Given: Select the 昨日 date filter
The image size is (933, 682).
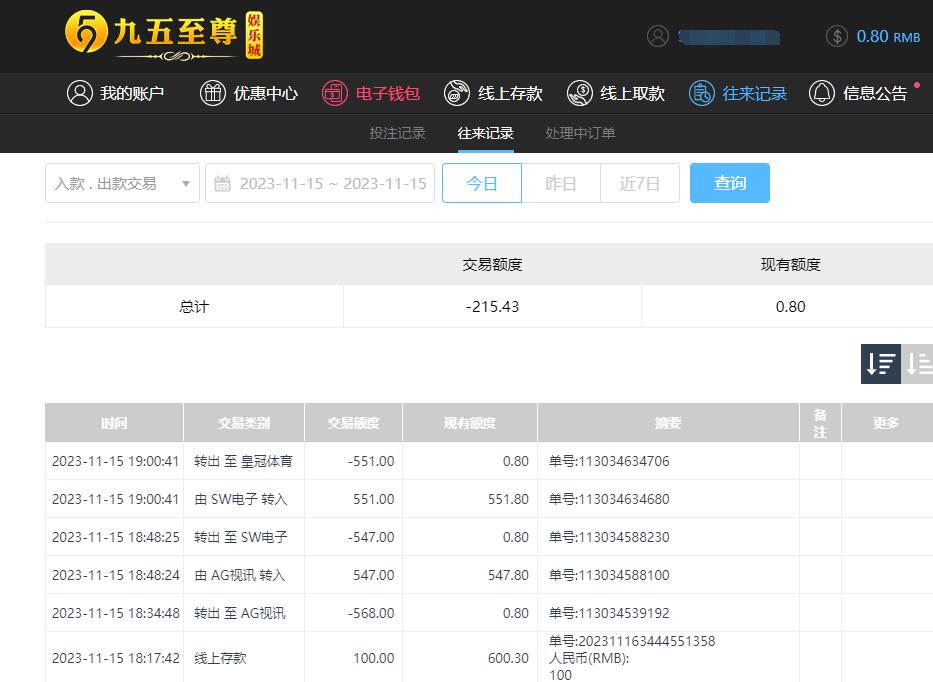Looking at the screenshot, I should (561, 183).
